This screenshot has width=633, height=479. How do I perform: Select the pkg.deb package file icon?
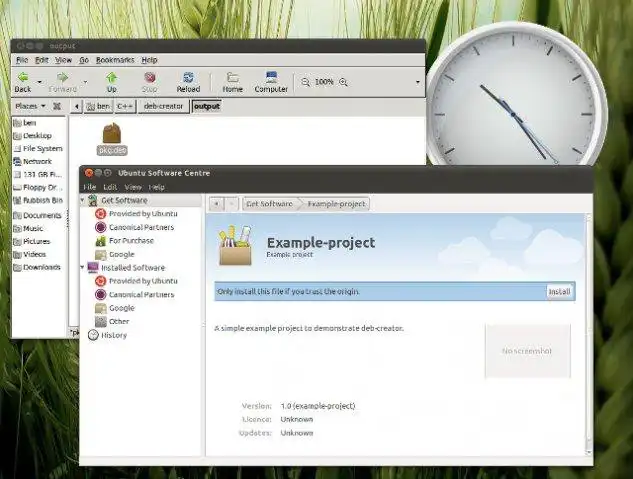(112, 139)
